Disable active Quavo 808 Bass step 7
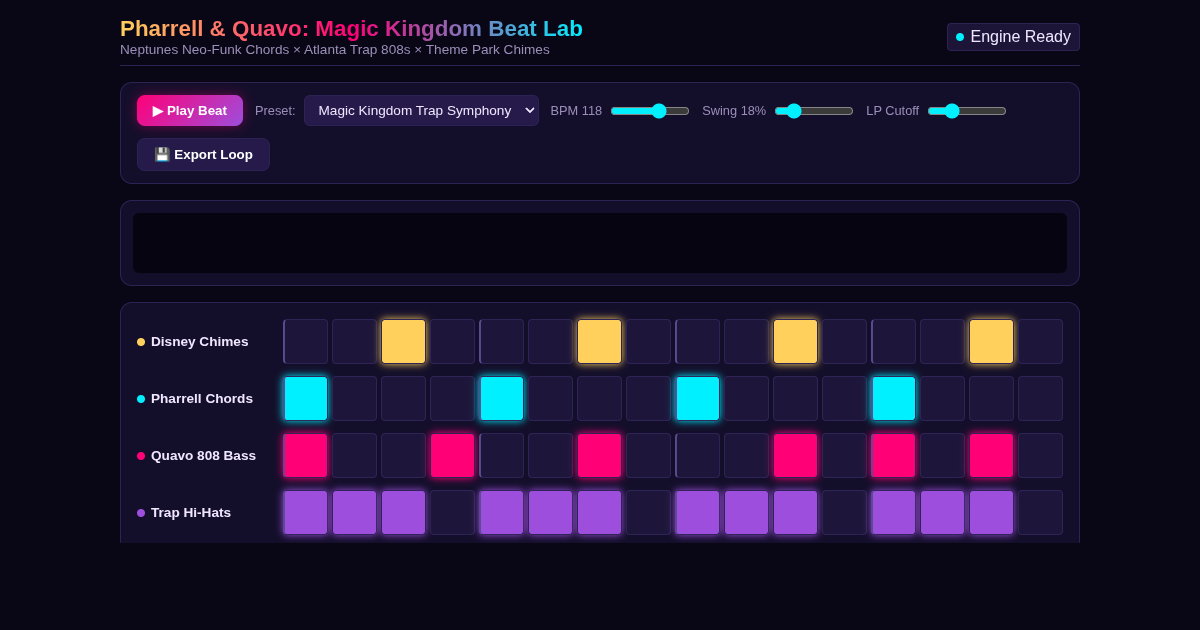This screenshot has height=630, width=1200. click(600, 456)
